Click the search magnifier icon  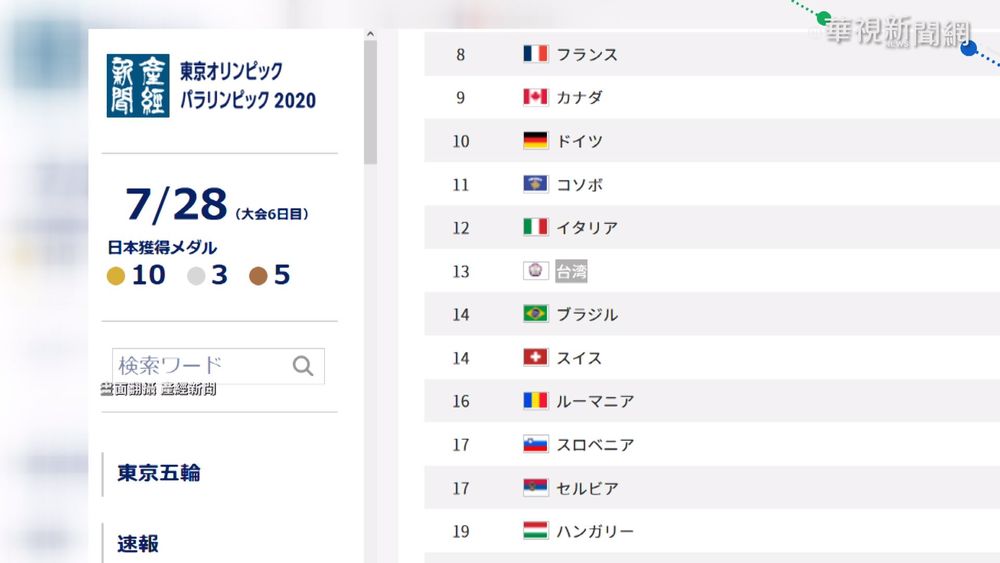[303, 366]
